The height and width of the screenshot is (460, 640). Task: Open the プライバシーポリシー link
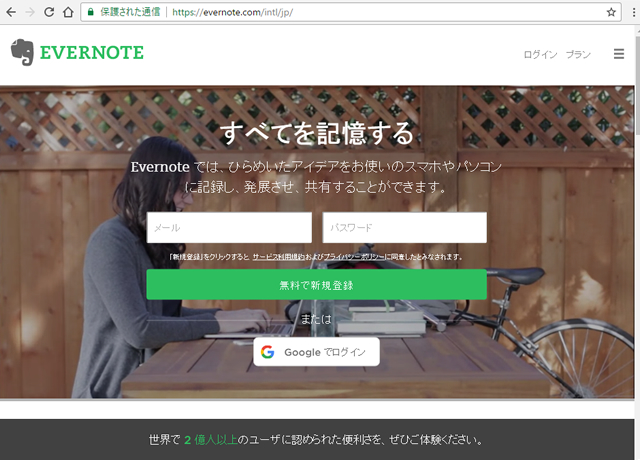pyautogui.click(x=354, y=257)
